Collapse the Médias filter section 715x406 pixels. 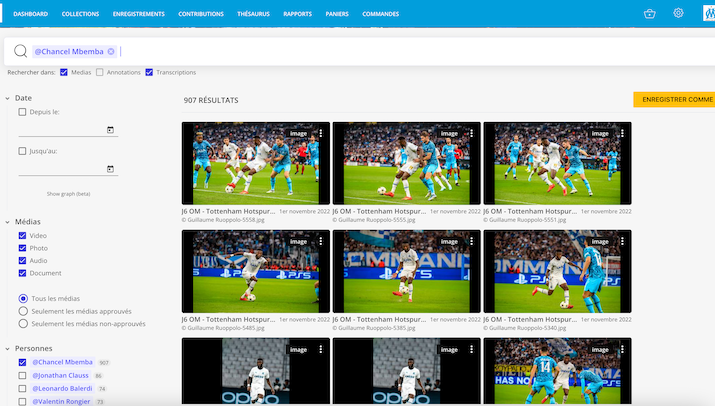(8, 221)
